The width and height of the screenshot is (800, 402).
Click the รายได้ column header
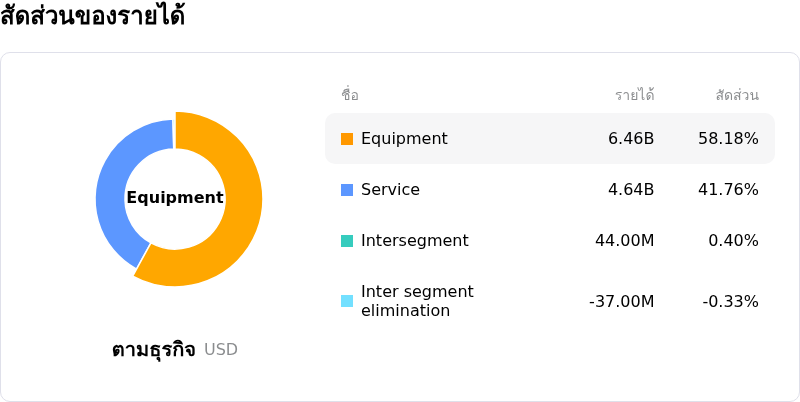(x=635, y=95)
